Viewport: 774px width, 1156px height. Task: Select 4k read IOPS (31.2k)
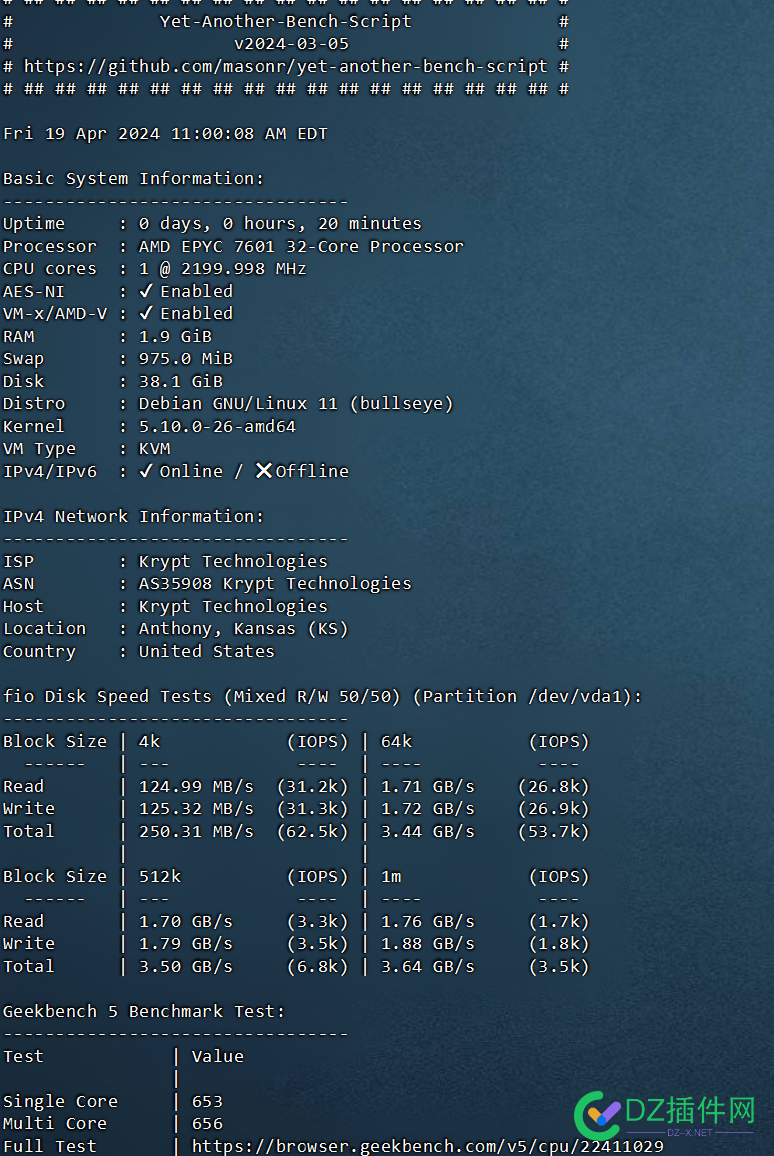click(312, 787)
